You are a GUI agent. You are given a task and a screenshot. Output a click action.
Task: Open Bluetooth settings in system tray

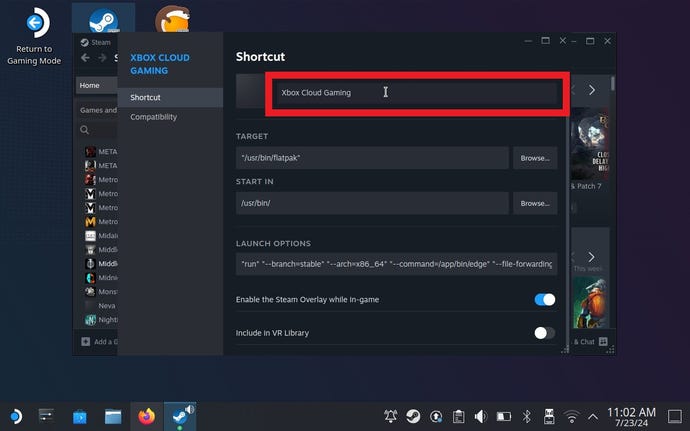(x=526, y=415)
